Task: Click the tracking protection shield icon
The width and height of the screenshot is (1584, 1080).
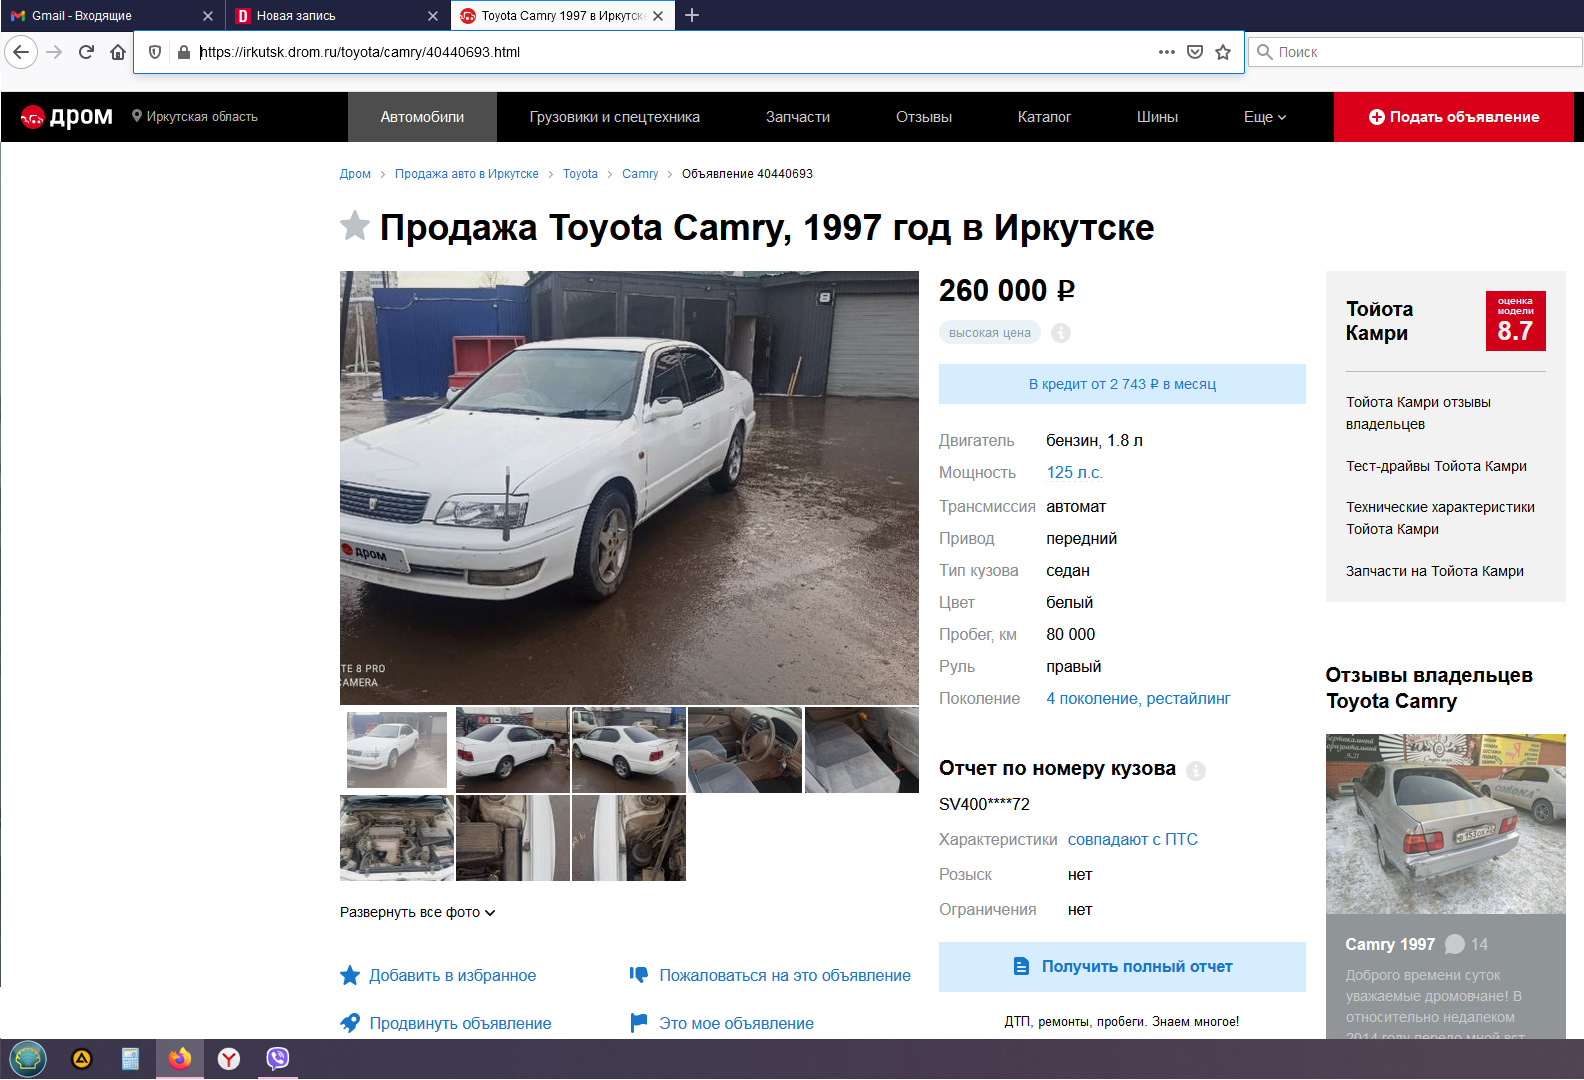Action: pos(155,52)
